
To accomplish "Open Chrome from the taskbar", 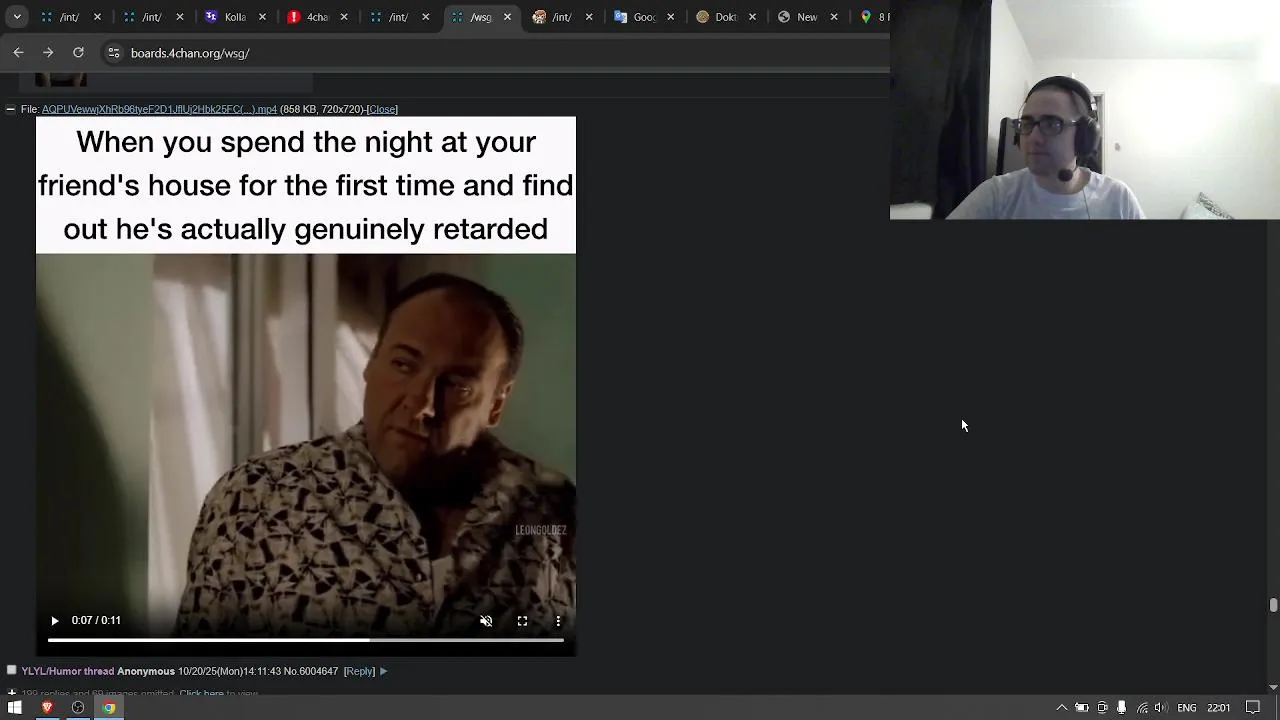I will (109, 708).
